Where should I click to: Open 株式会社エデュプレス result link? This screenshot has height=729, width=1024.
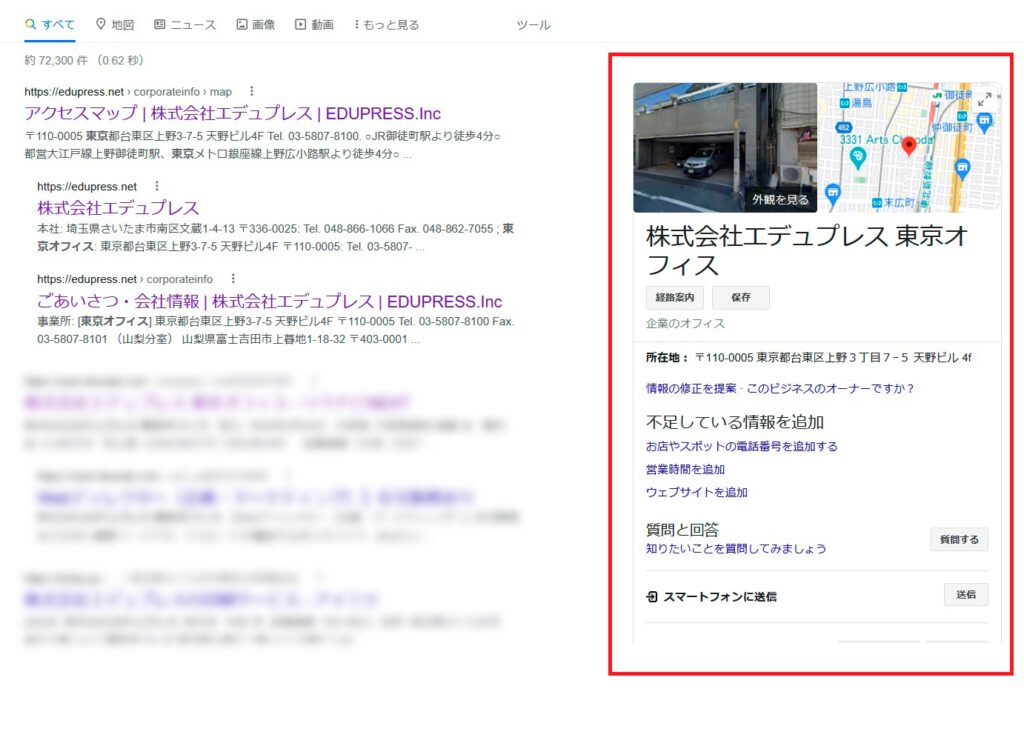click(118, 208)
